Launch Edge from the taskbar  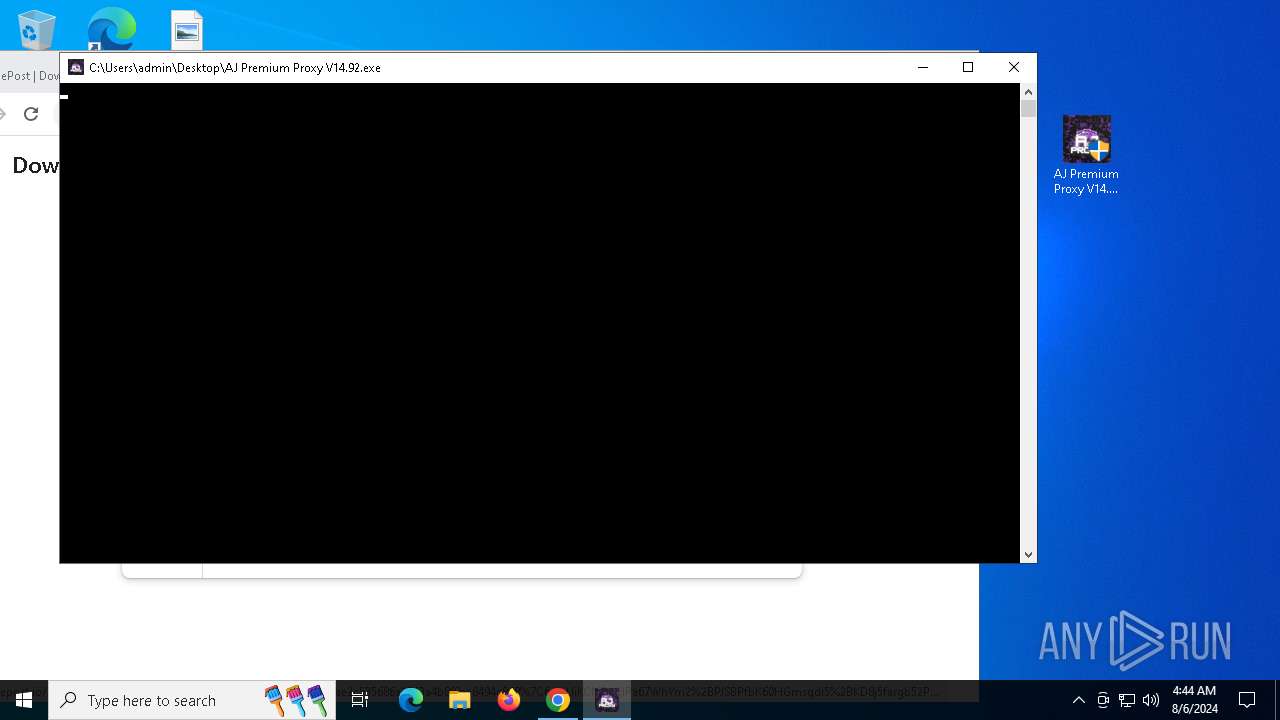411,700
